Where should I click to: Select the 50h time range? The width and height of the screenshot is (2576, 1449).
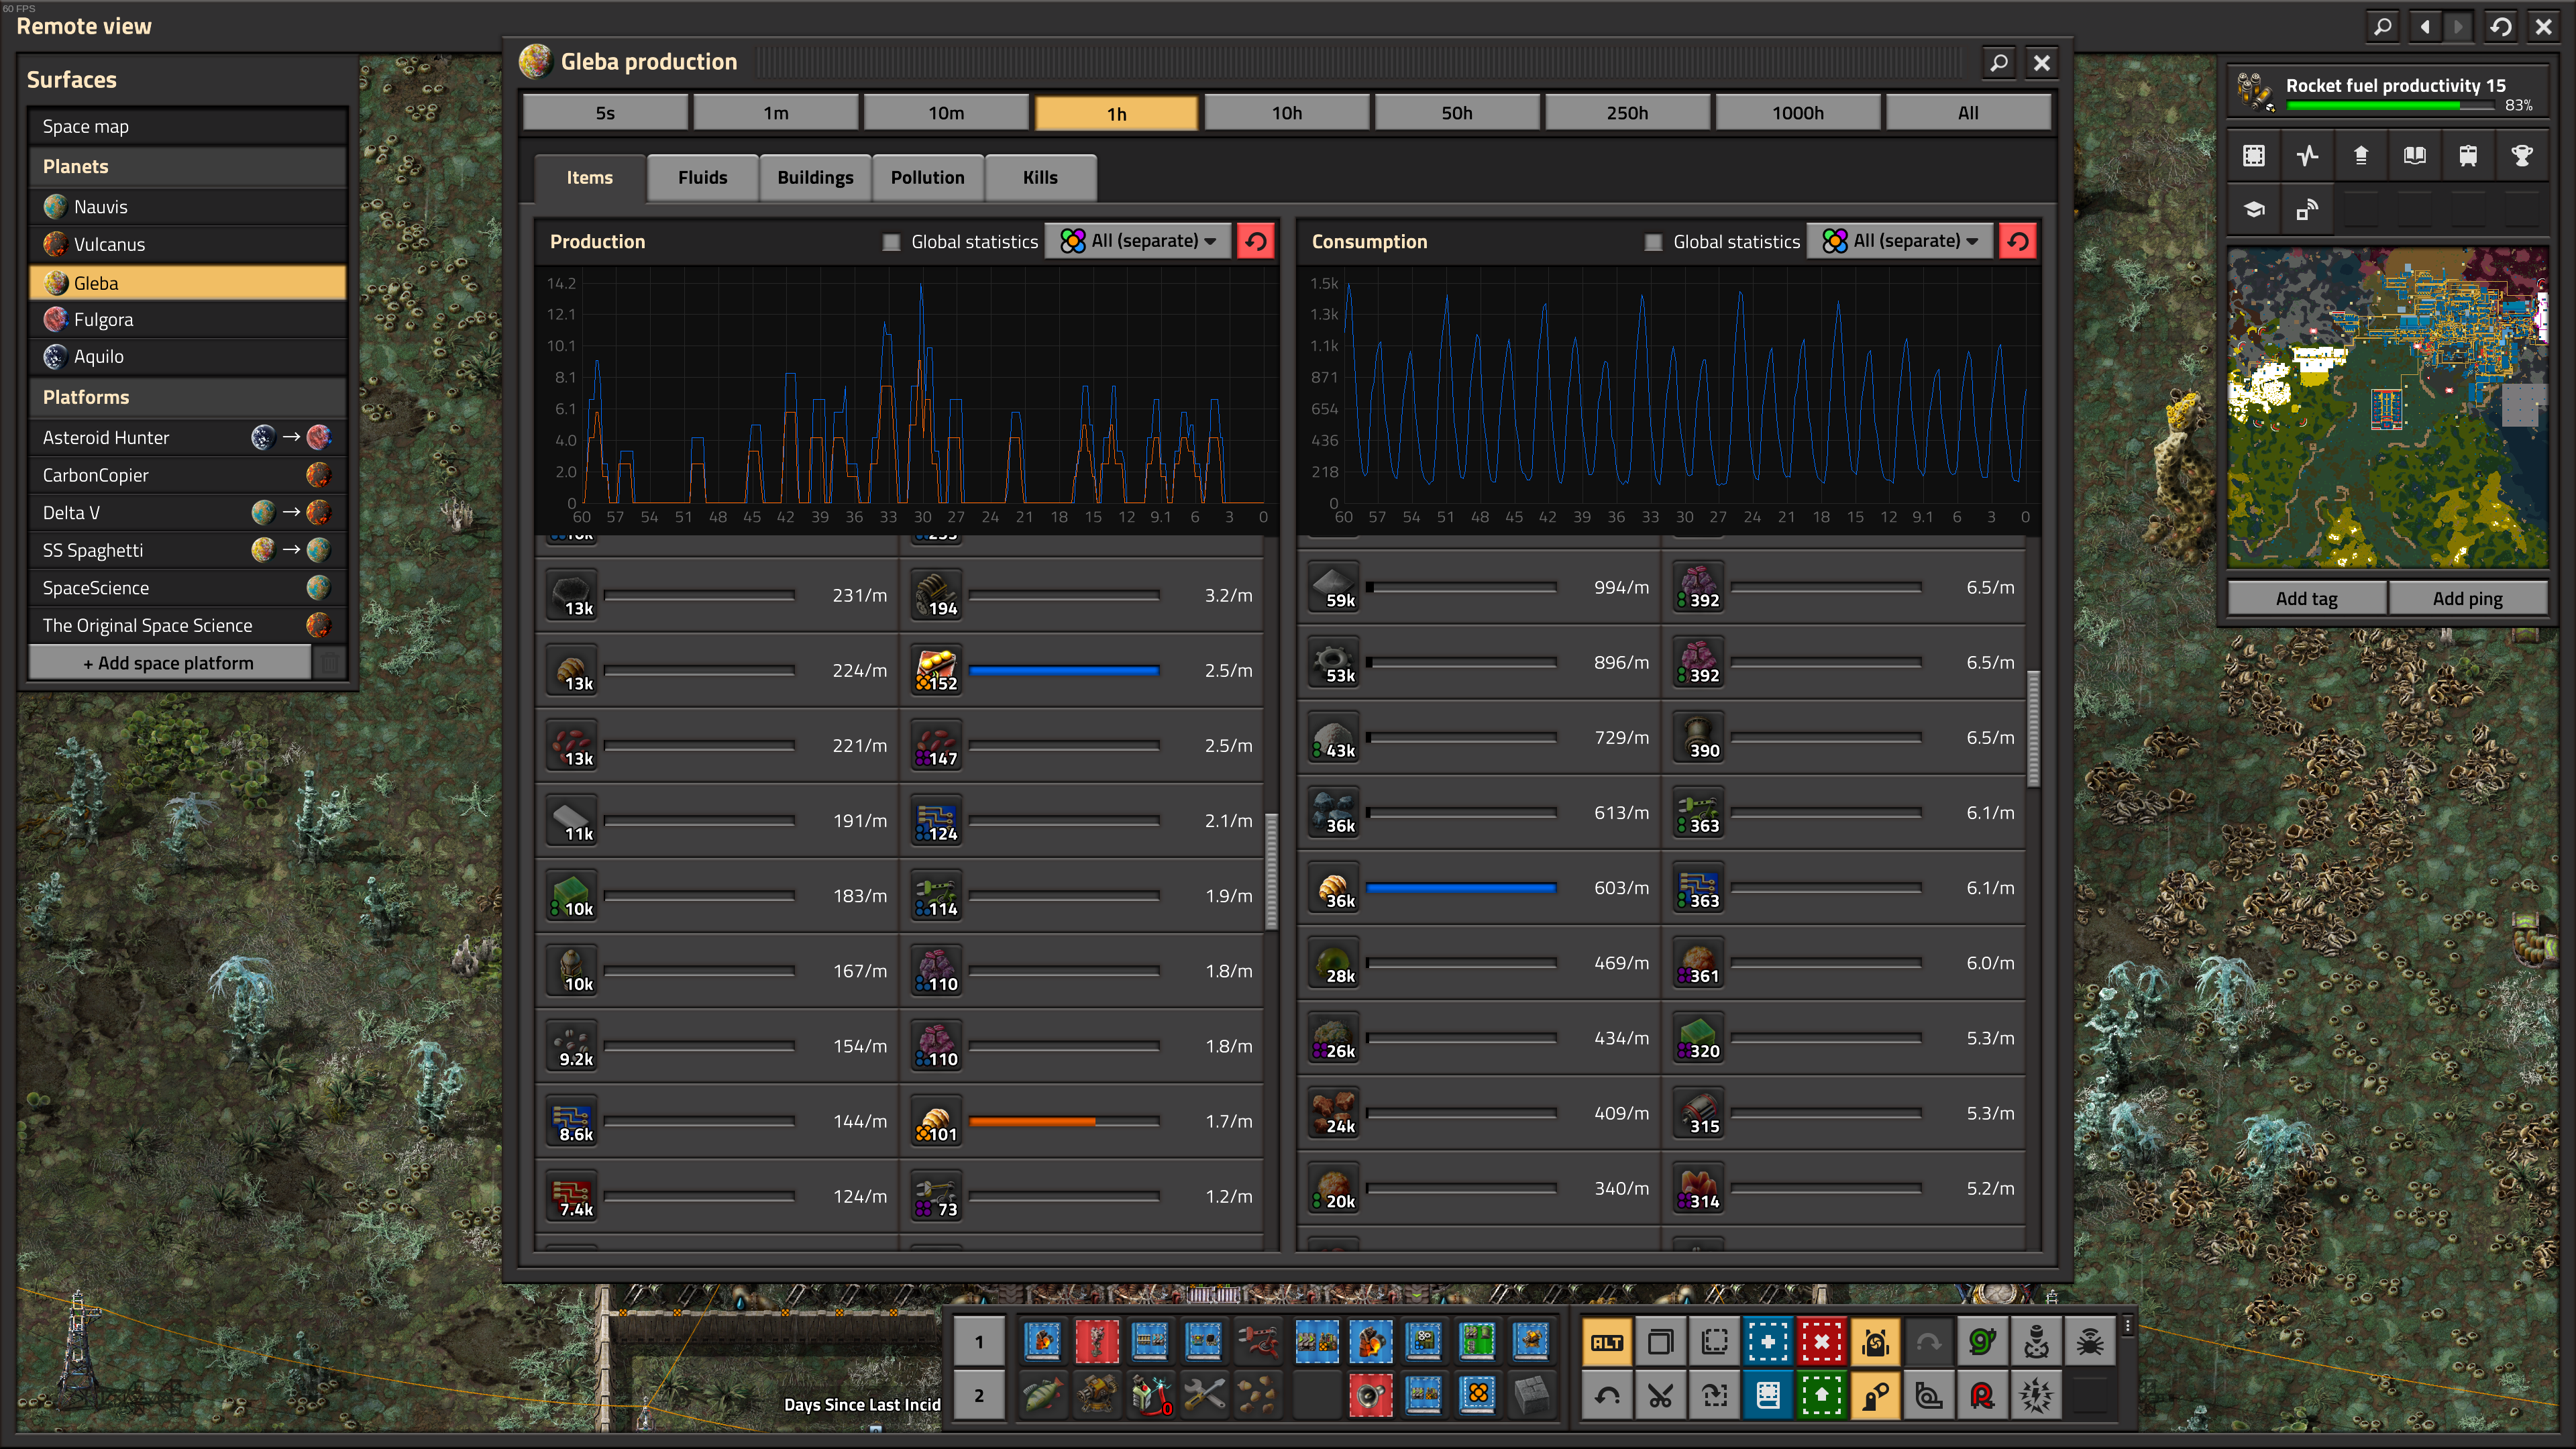pos(1457,113)
